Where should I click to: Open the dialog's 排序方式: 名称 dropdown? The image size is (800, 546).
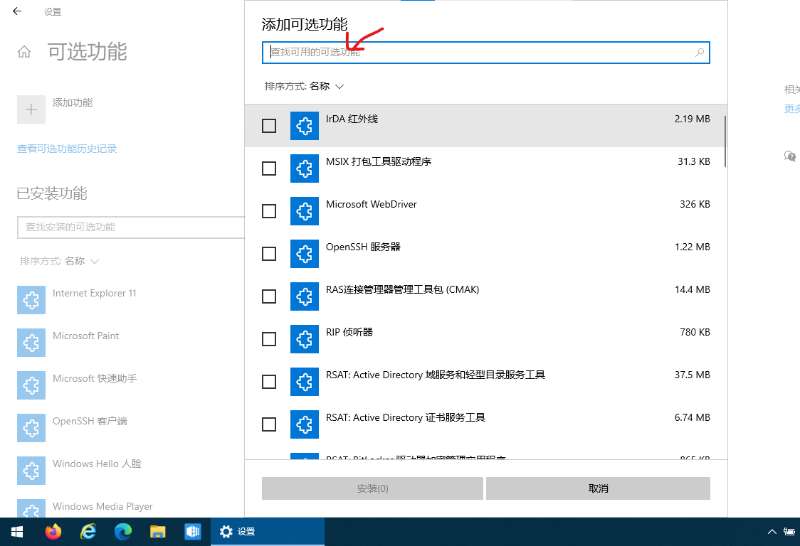click(x=304, y=86)
